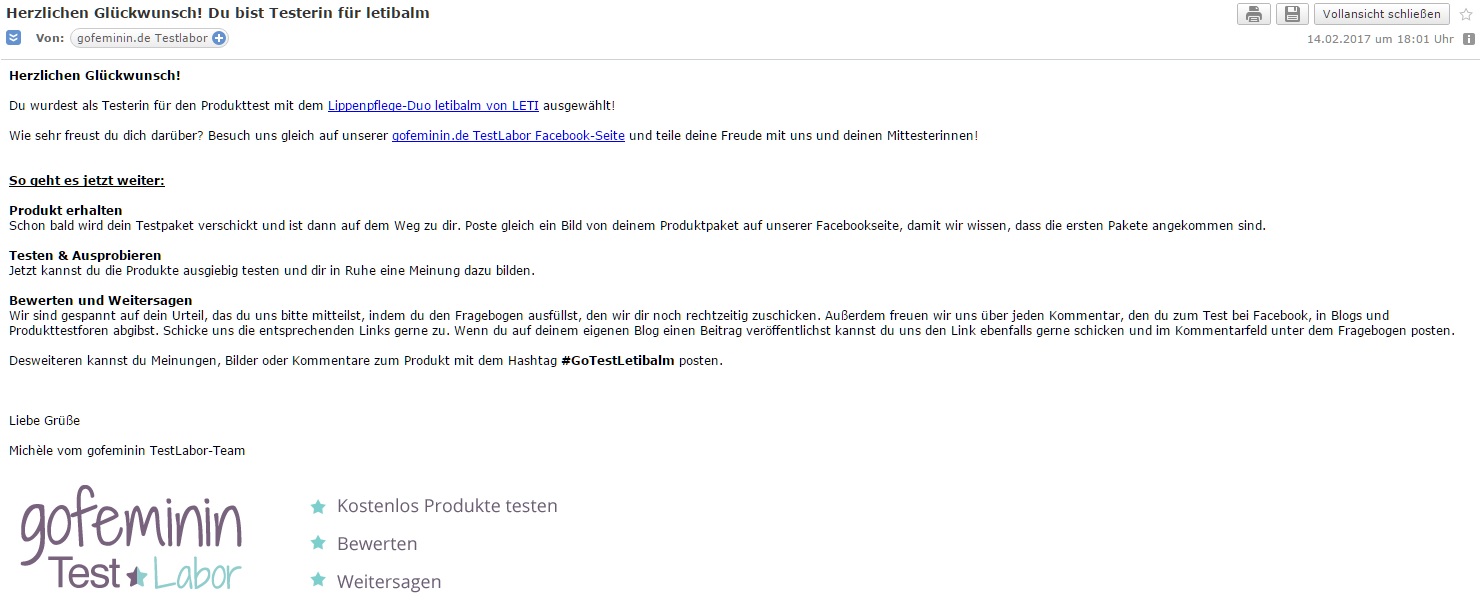Image resolution: width=1484 pixels, height=609 pixels.
Task: Click the Kostenlos Produkte testen text
Action: pyautogui.click(x=447, y=506)
